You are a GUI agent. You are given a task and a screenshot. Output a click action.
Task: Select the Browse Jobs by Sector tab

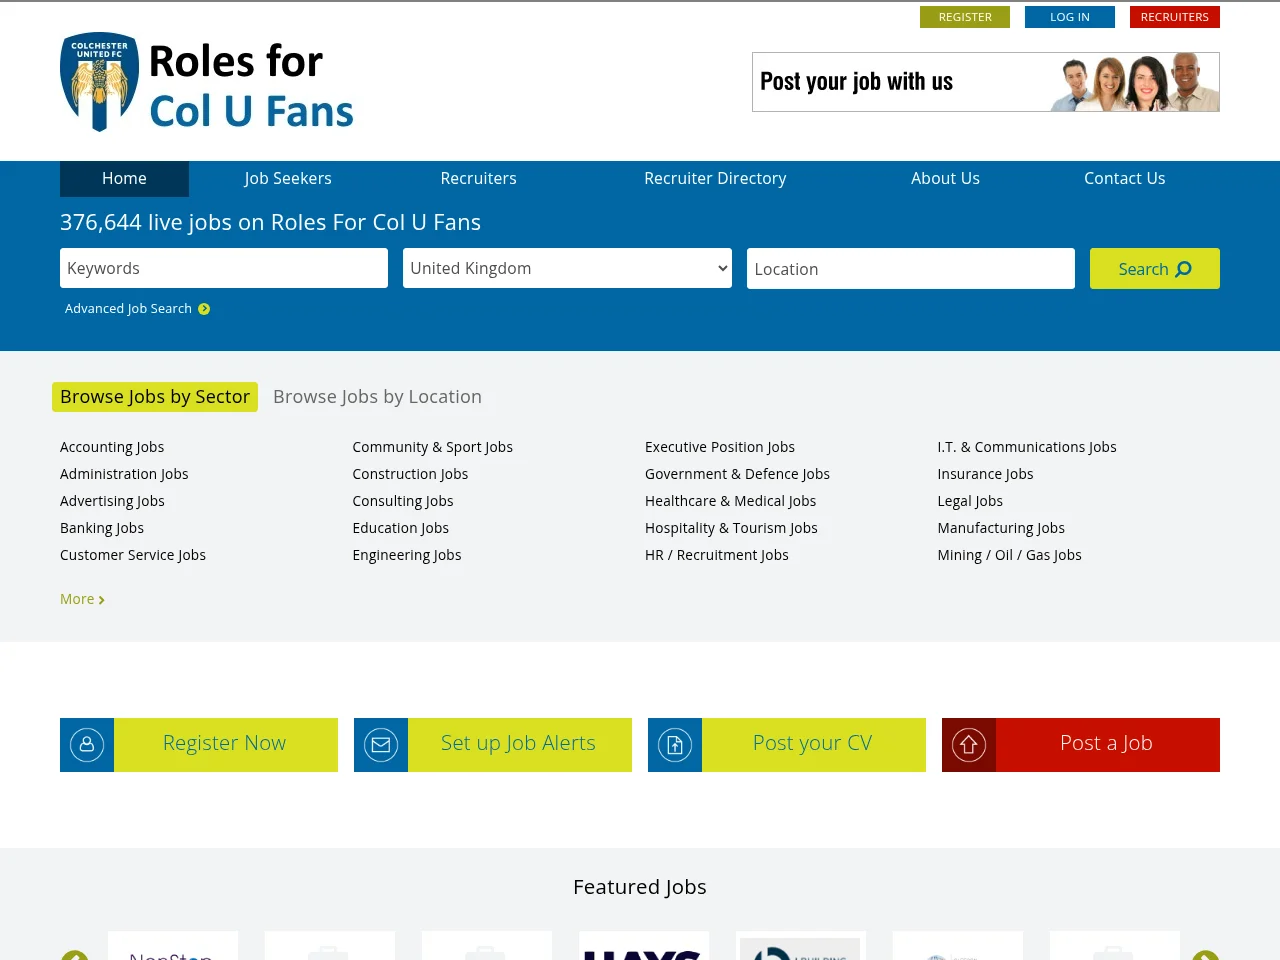coord(155,397)
